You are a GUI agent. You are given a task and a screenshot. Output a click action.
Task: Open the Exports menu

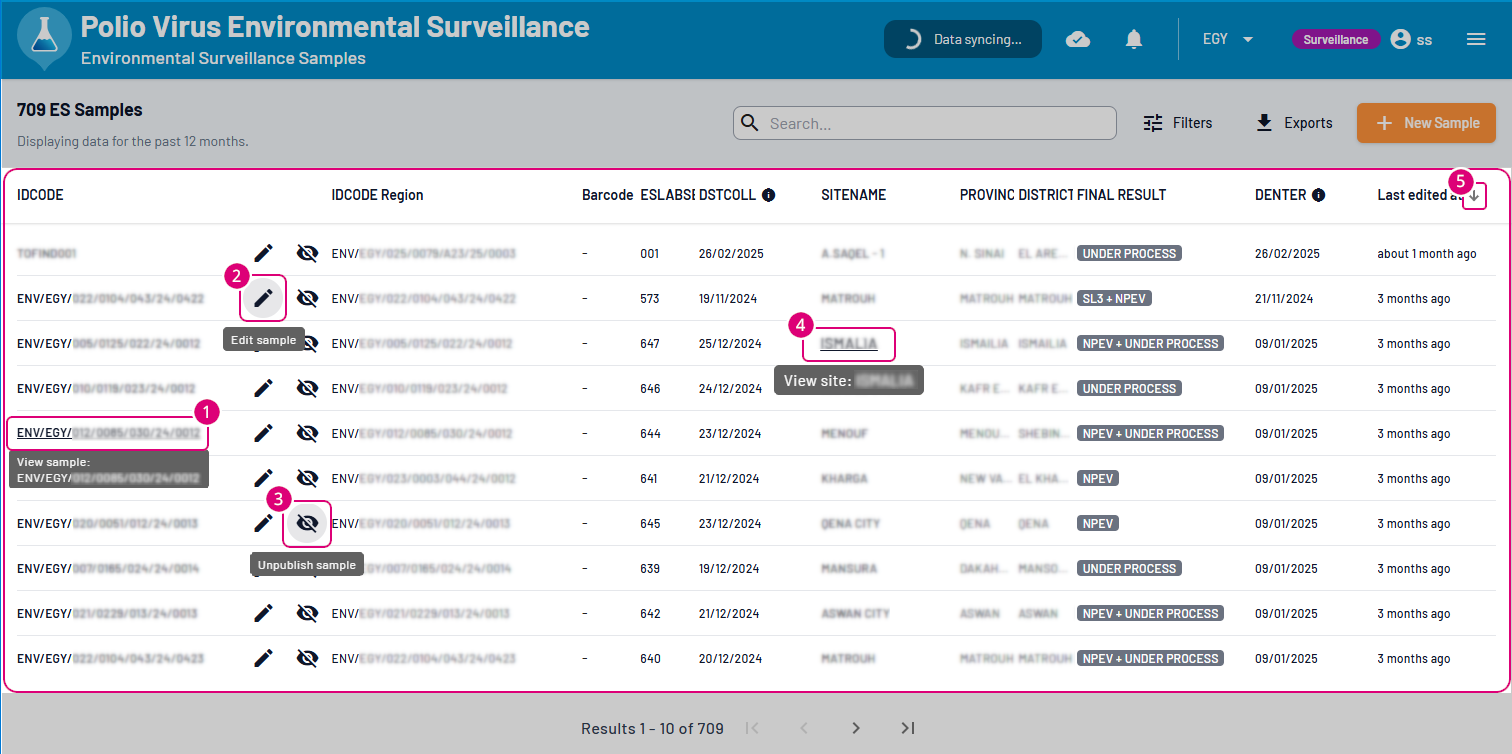point(1294,123)
